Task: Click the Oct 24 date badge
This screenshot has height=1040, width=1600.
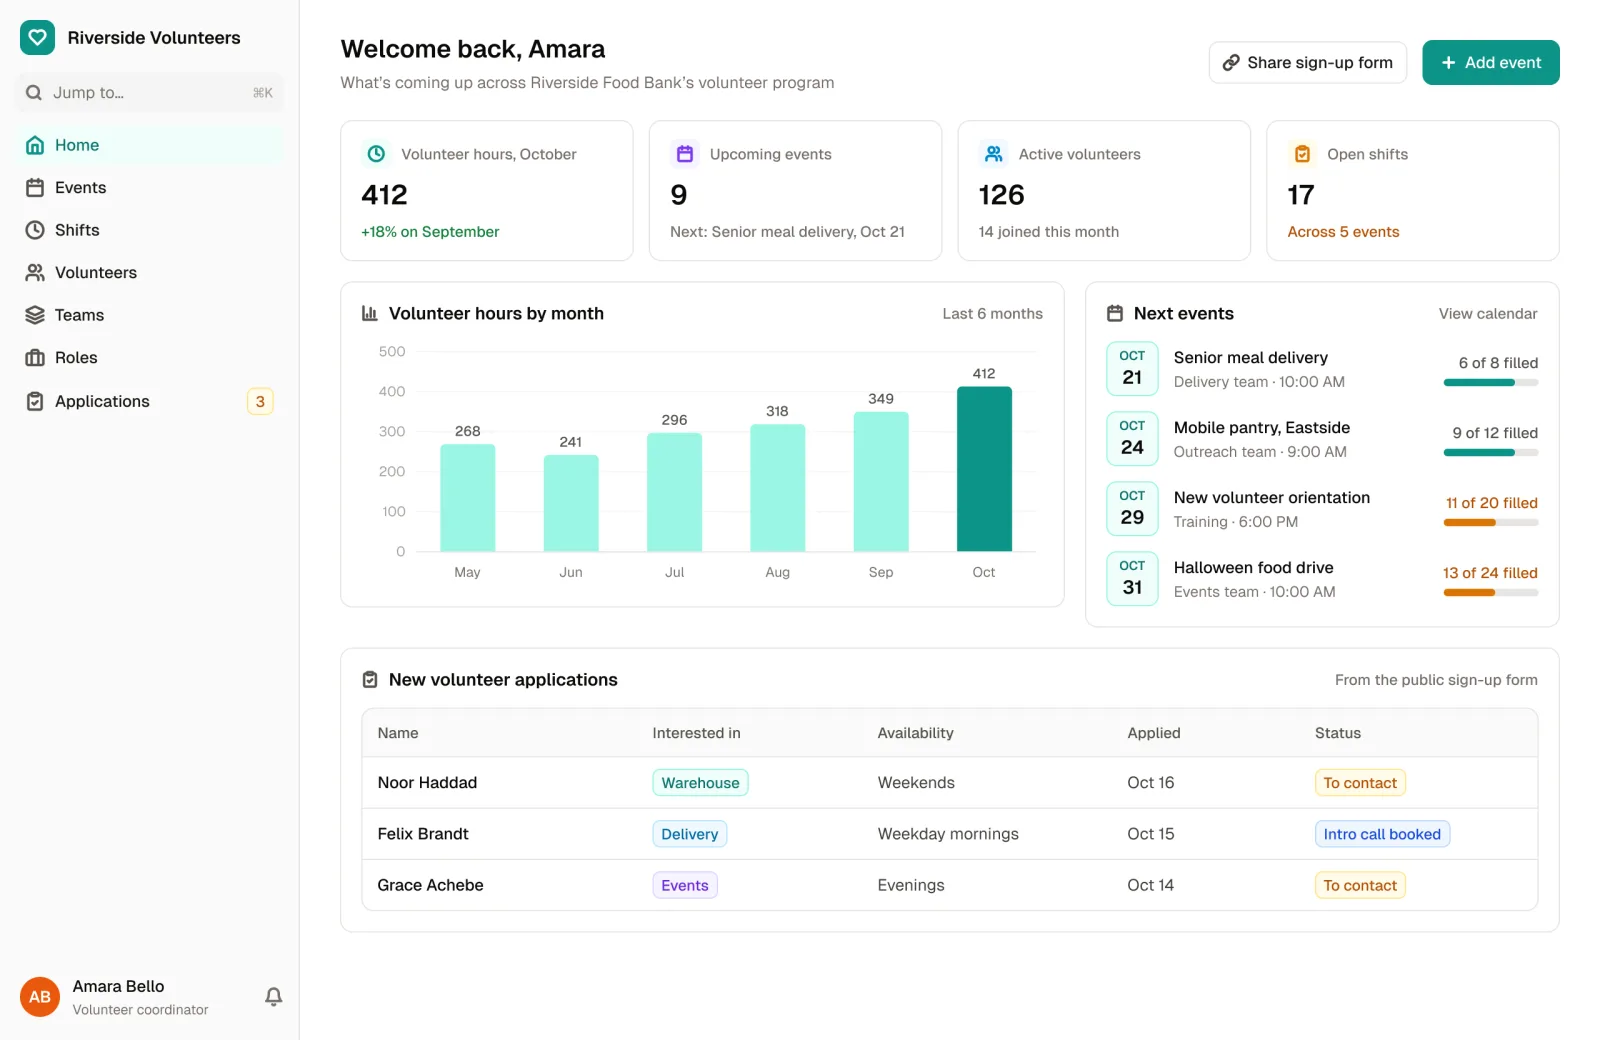Action: point(1132,438)
